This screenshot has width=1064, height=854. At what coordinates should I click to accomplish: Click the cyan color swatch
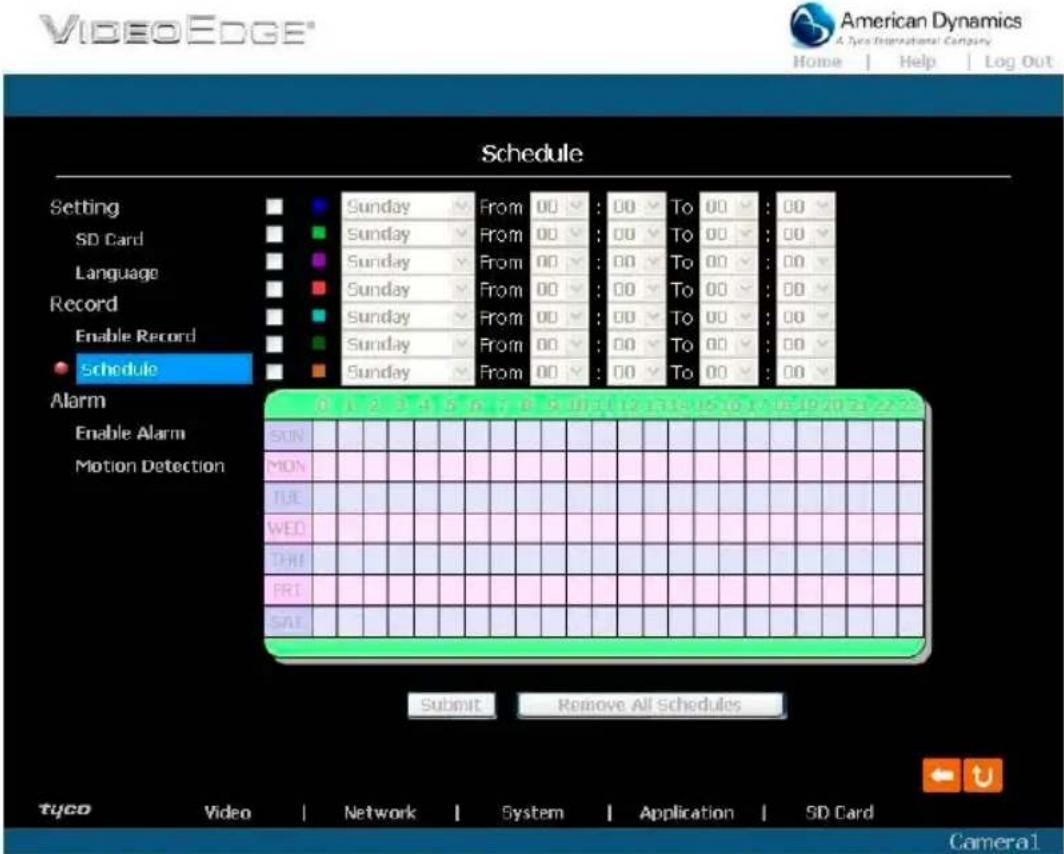(318, 317)
